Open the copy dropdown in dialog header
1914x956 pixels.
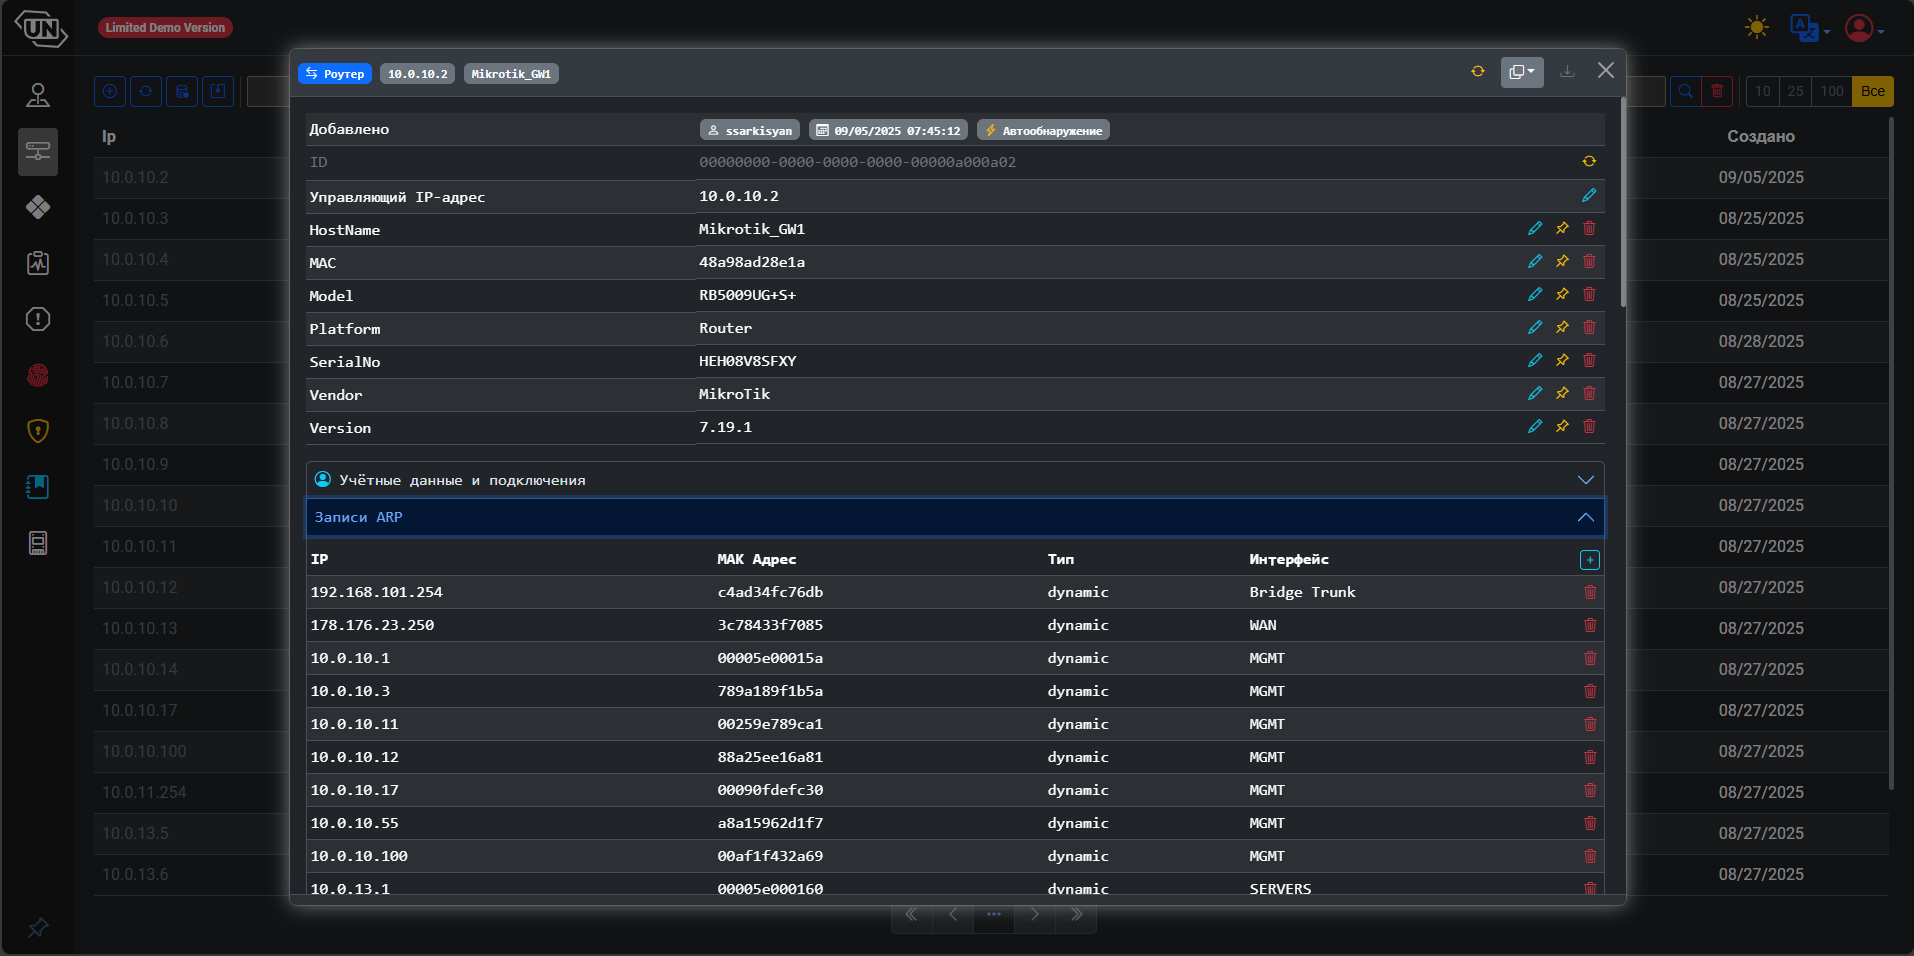coord(1522,72)
